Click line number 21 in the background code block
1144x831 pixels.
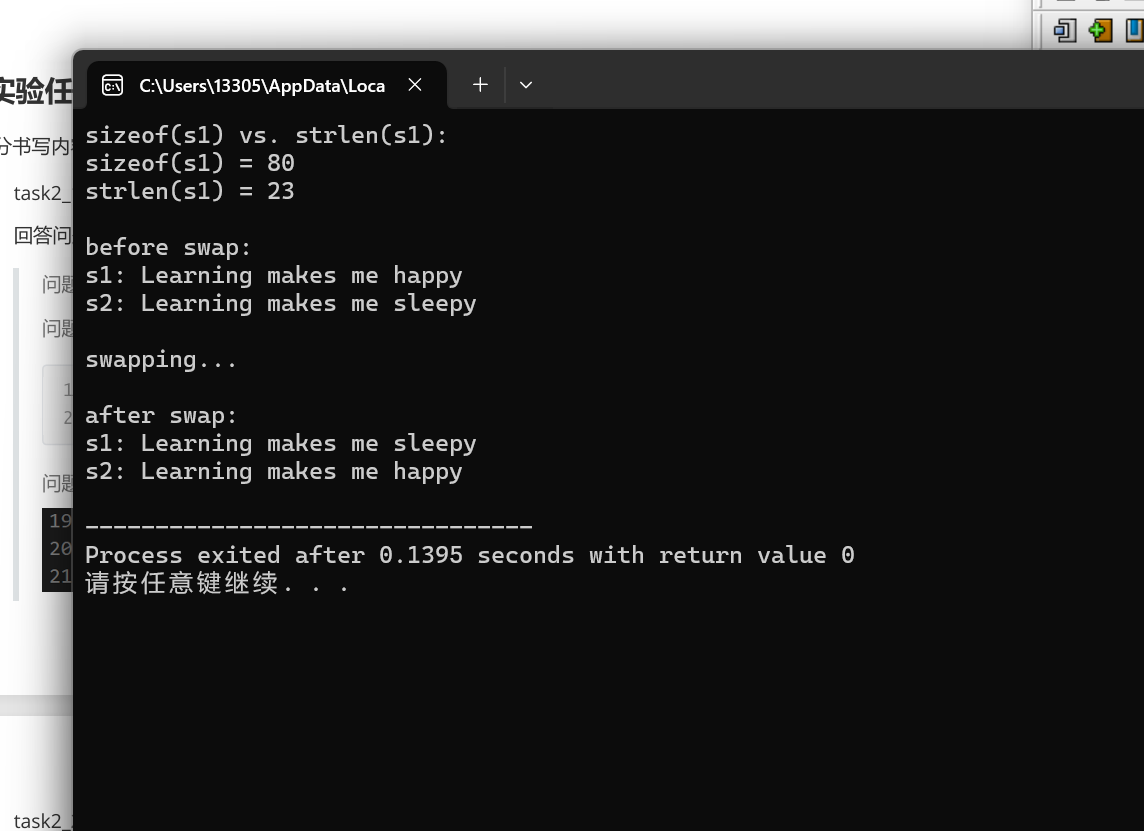point(61,576)
